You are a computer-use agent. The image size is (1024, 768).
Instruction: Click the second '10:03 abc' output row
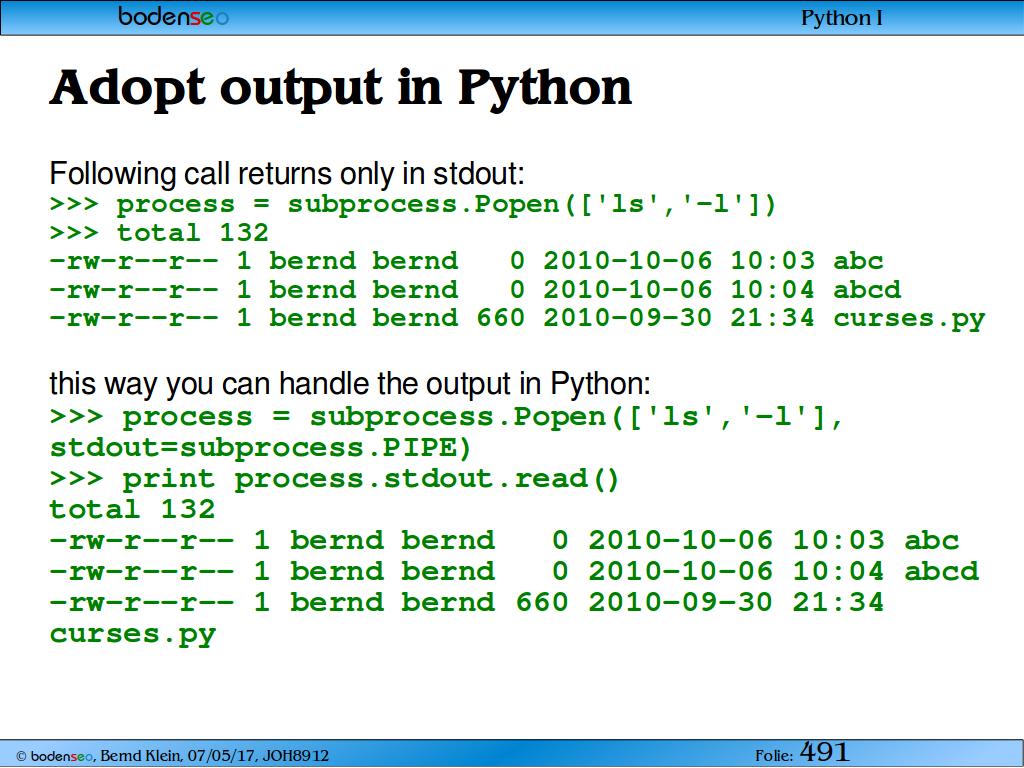pos(504,540)
